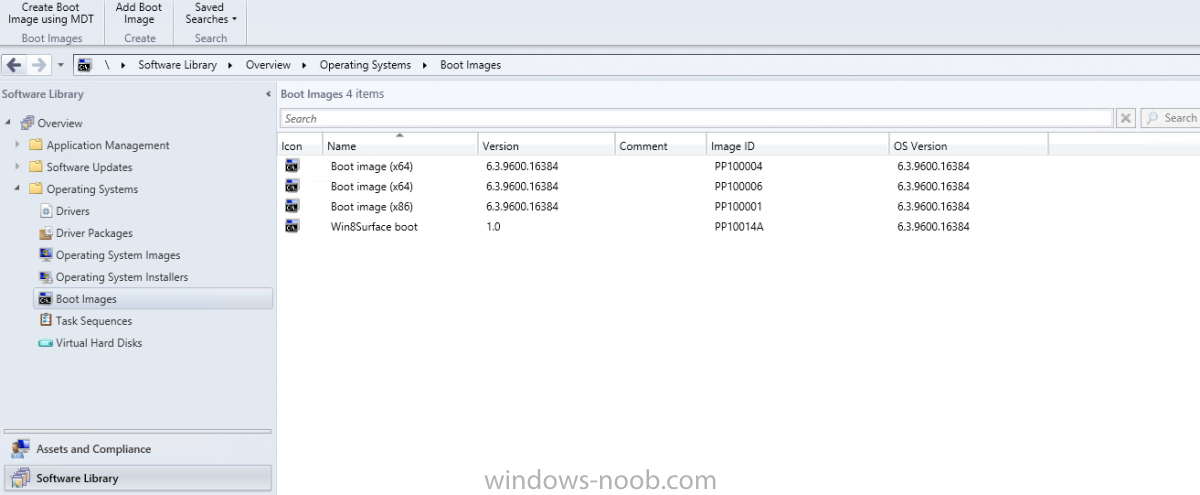Open the Task Sequences node
The height and width of the screenshot is (495, 1200).
tap(94, 321)
